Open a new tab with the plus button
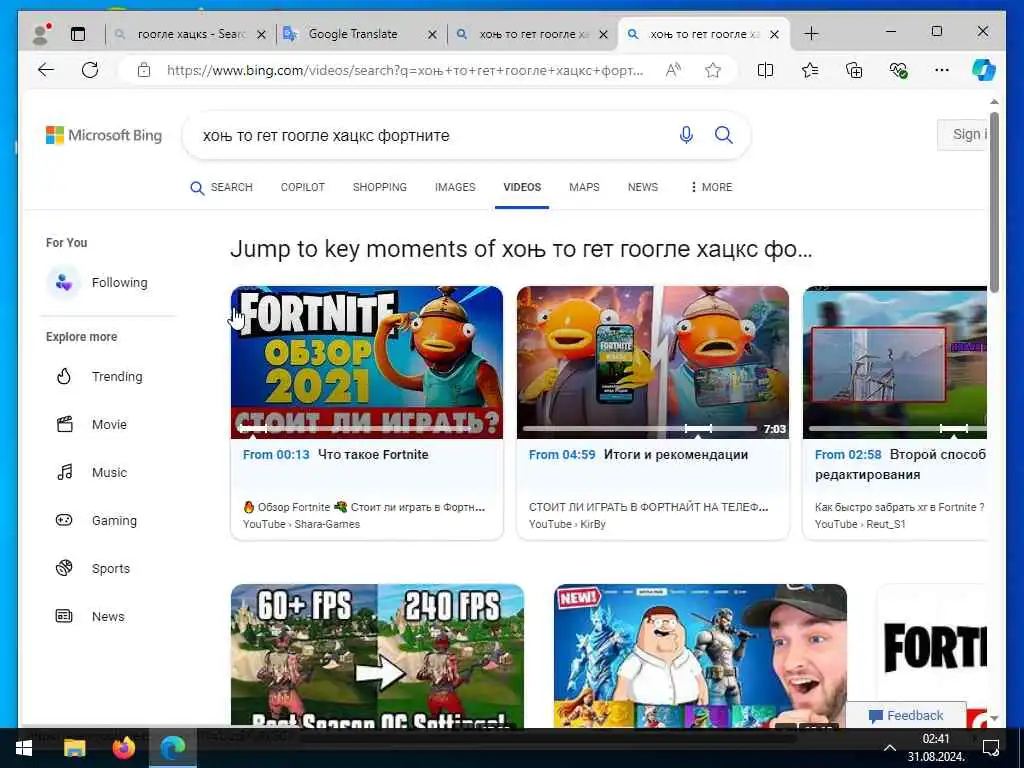This screenshot has height=768, width=1024. pyautogui.click(x=811, y=33)
